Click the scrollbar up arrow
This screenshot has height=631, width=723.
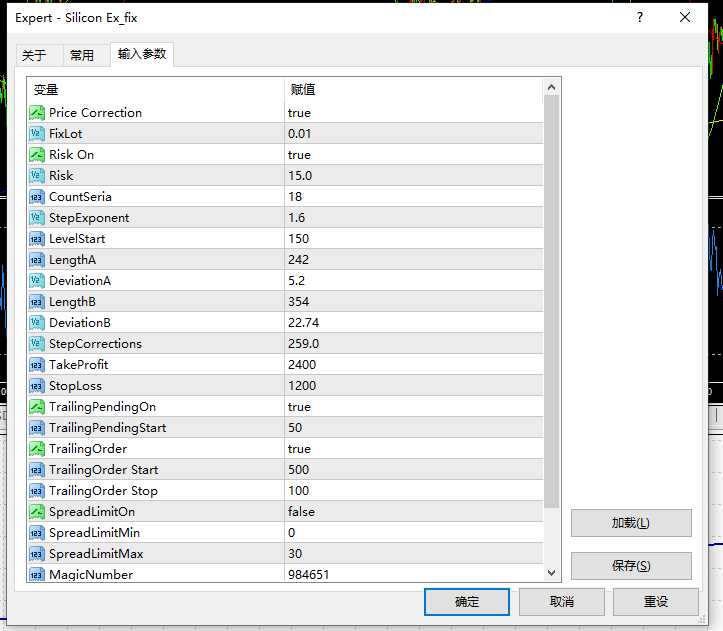point(551,88)
